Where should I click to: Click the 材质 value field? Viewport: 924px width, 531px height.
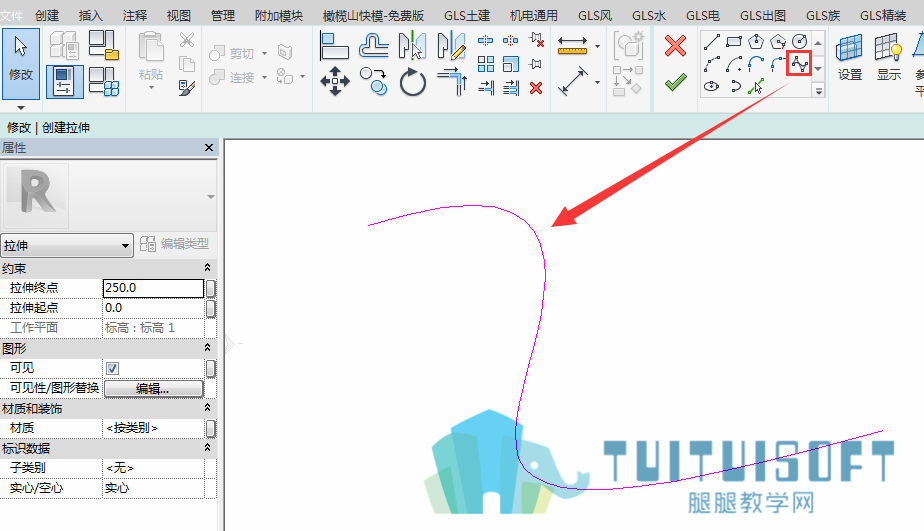[x=153, y=428]
